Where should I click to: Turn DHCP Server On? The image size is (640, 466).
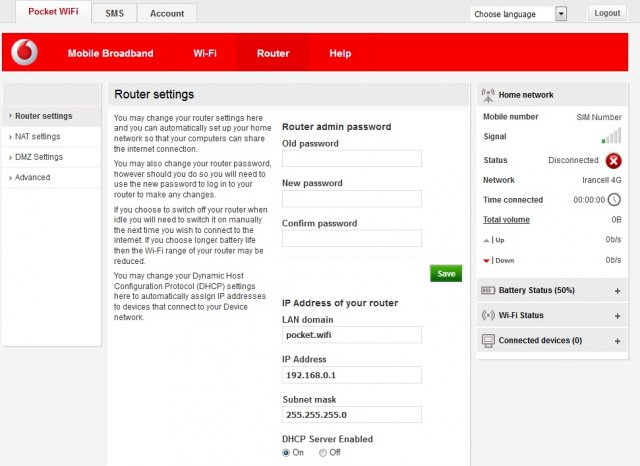click(x=287, y=453)
